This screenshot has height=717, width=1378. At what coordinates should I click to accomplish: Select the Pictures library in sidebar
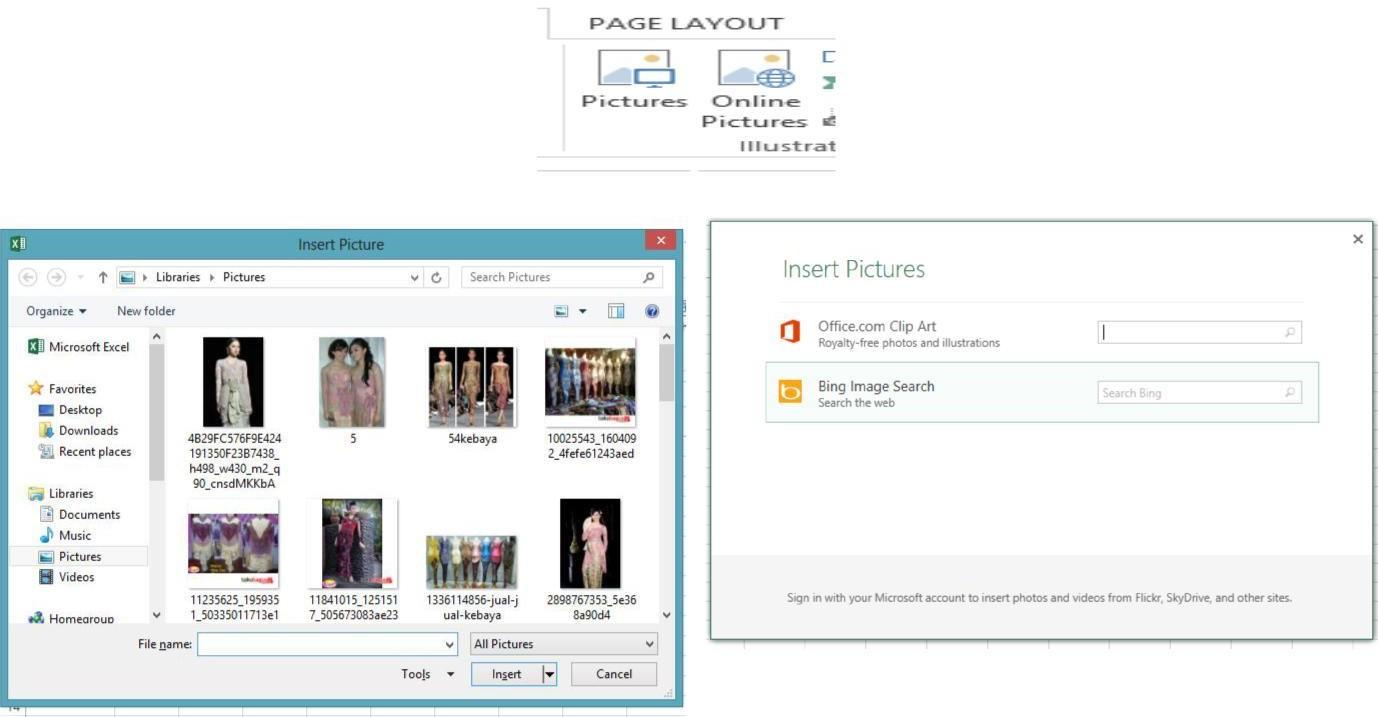(x=79, y=556)
